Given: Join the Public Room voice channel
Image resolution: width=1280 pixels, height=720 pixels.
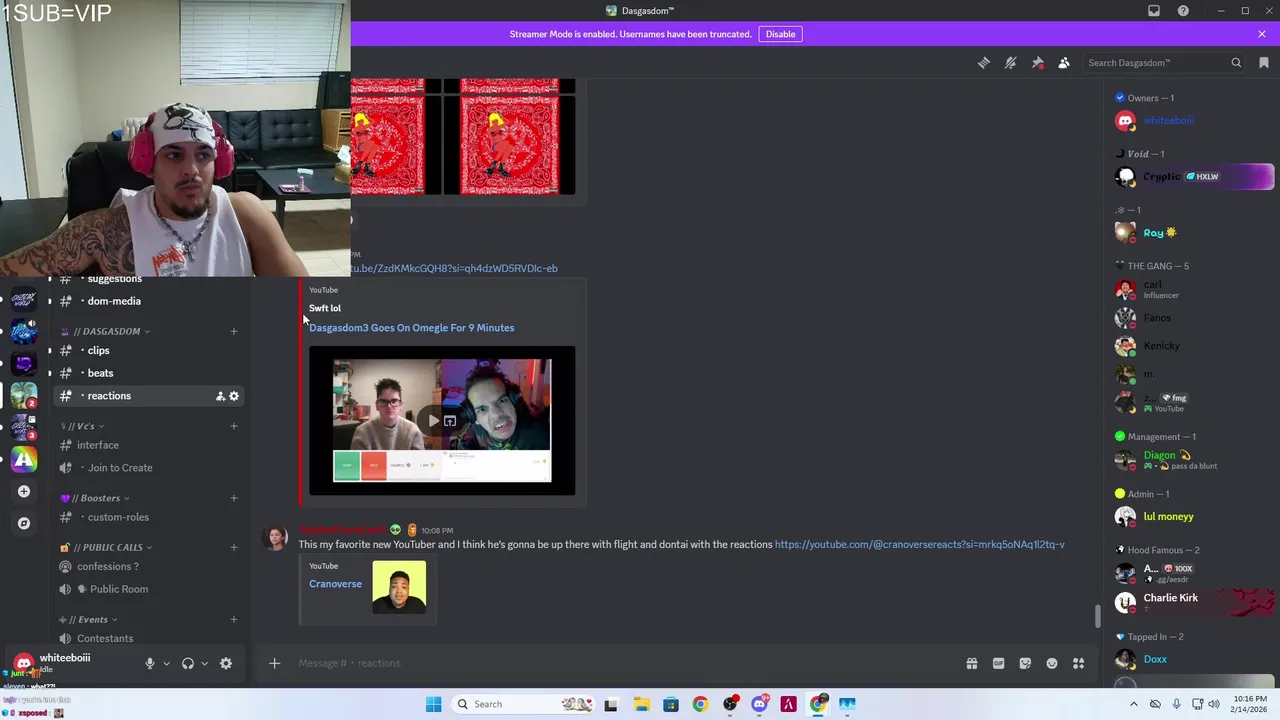Looking at the screenshot, I should pos(148,589).
